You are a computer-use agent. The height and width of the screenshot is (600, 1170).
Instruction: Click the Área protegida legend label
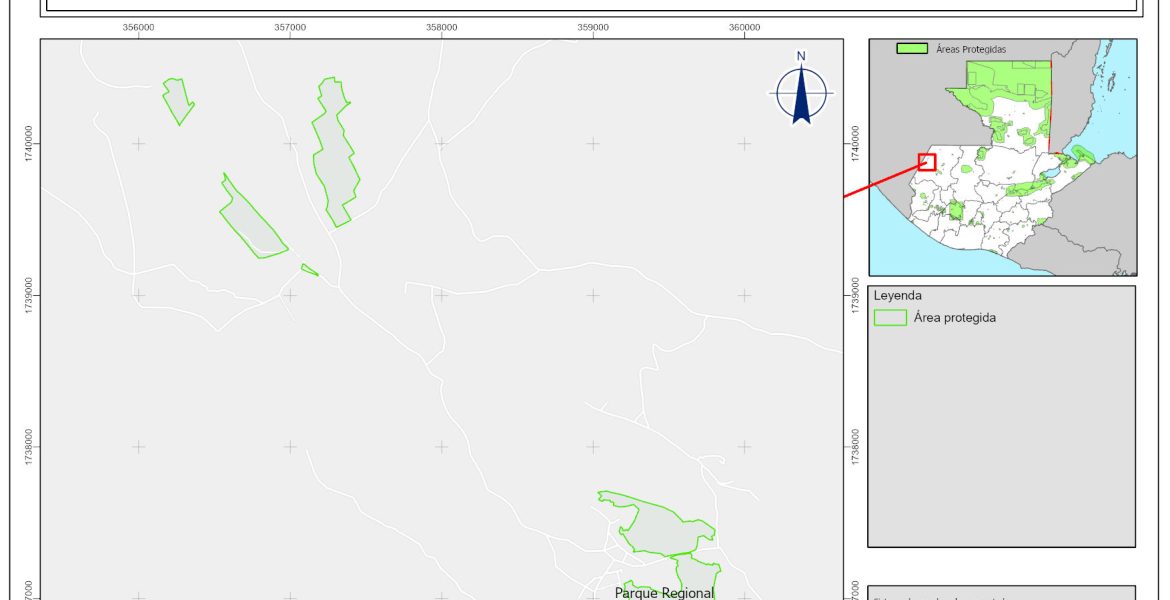coord(954,318)
